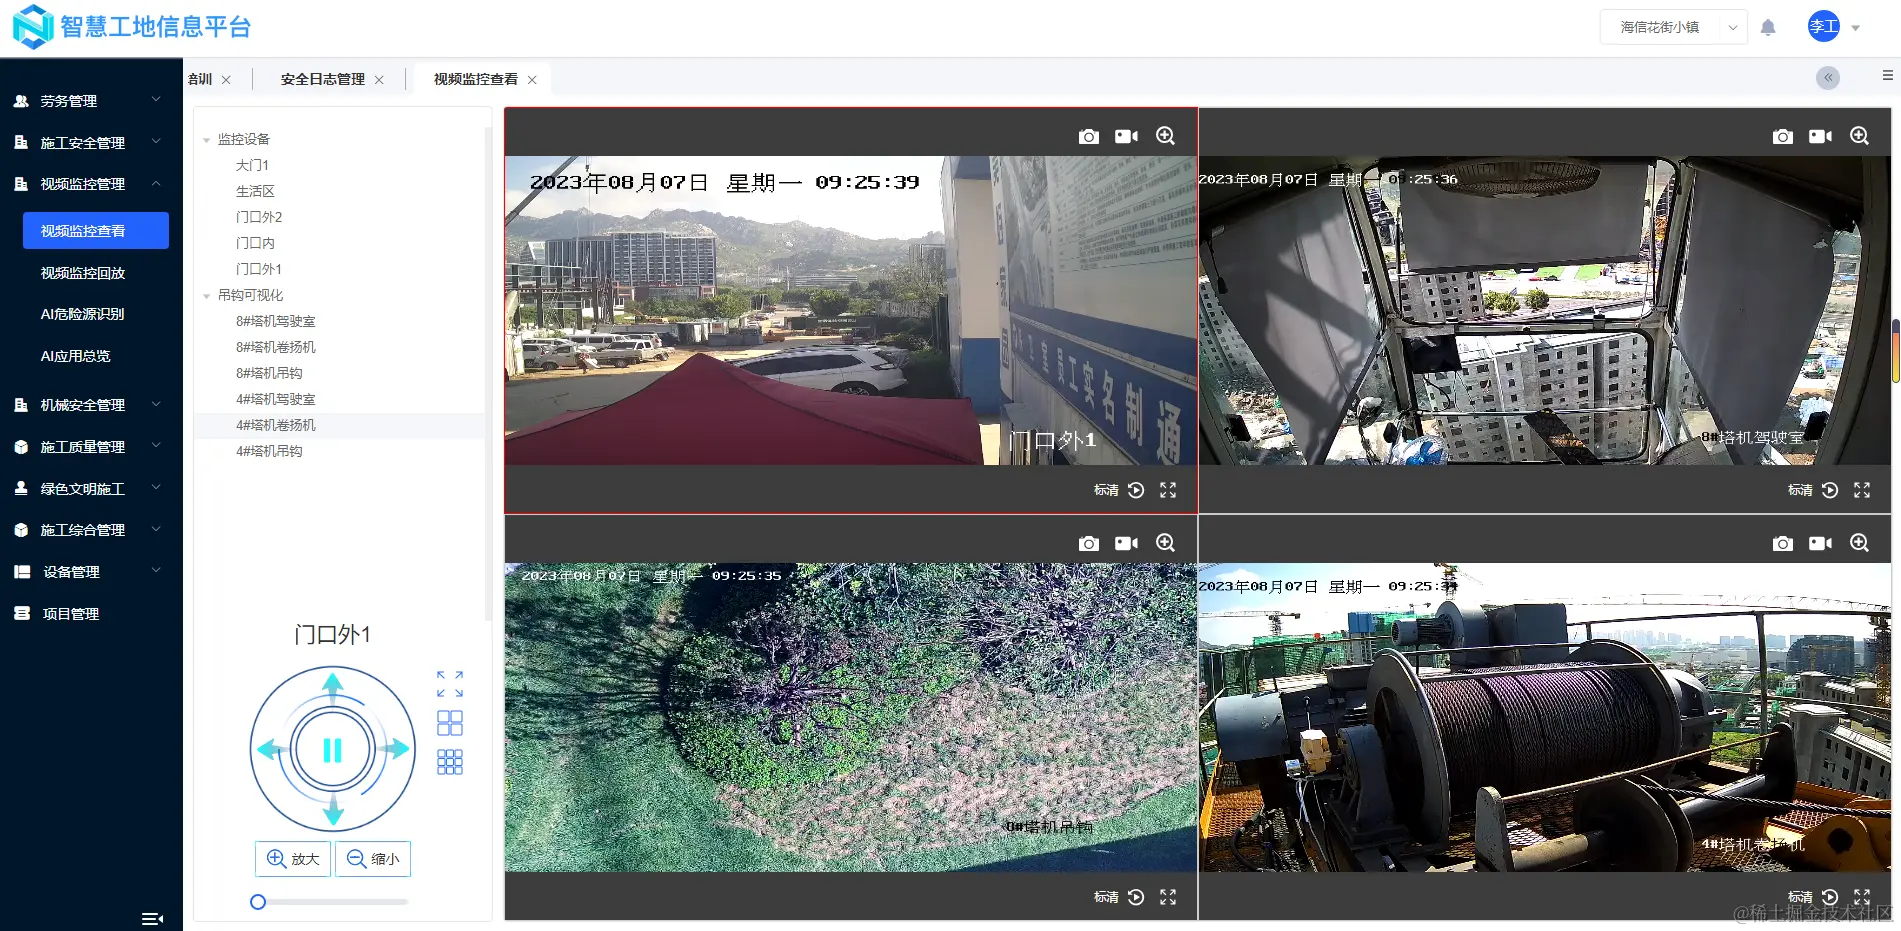Toggle 标清 quality on 门口外1 feed

1106,490
